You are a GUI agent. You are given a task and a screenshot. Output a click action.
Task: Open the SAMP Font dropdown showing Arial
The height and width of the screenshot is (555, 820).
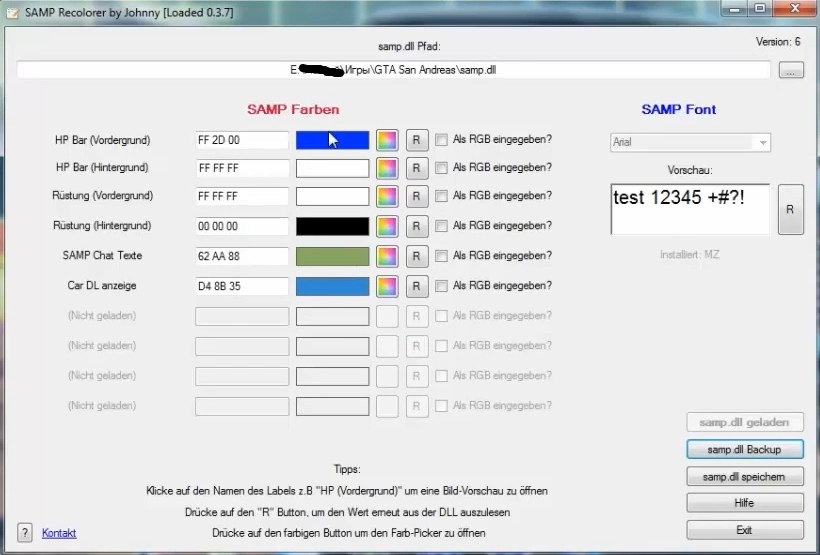coord(690,142)
